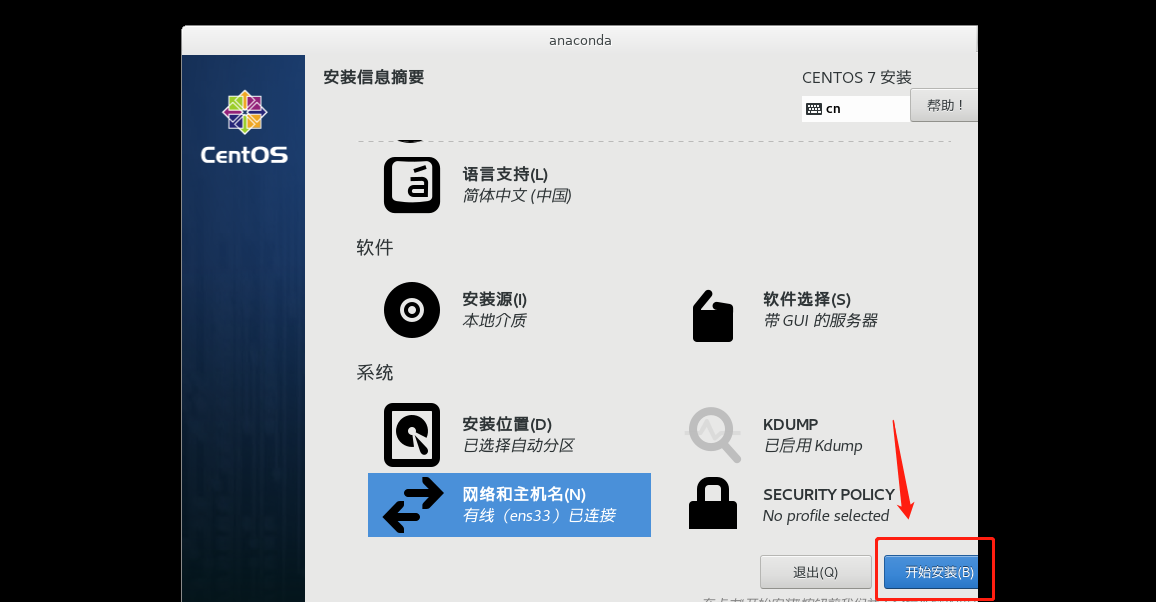
Task: Click the anaconda window title
Action: [580, 41]
